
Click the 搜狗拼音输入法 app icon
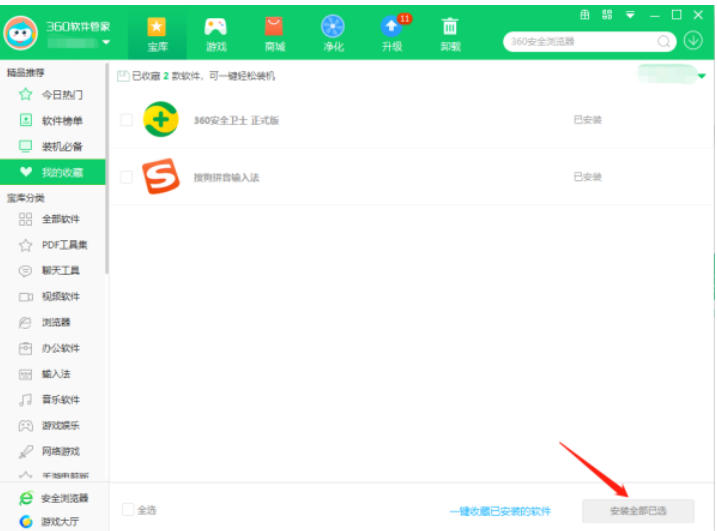point(158,177)
